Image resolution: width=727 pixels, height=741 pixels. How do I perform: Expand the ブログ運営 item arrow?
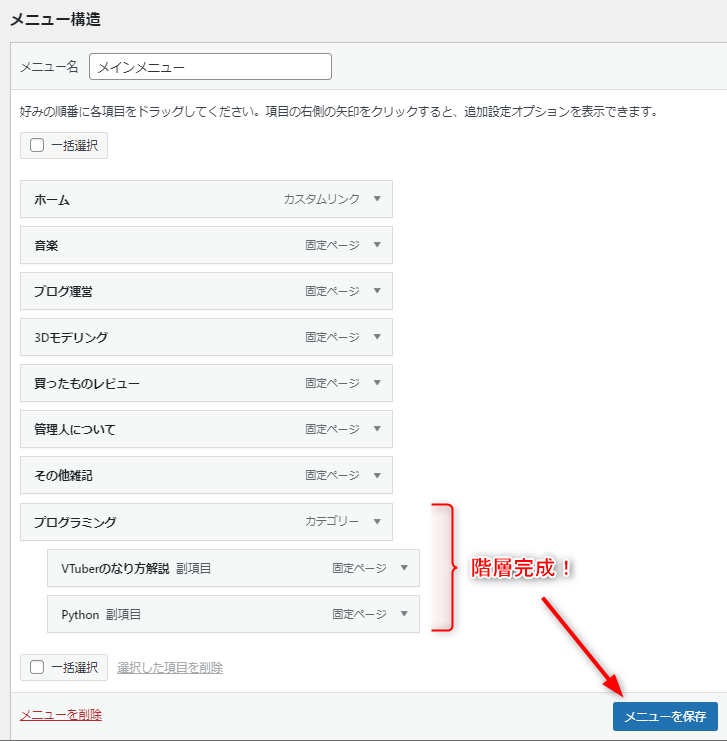click(x=377, y=291)
